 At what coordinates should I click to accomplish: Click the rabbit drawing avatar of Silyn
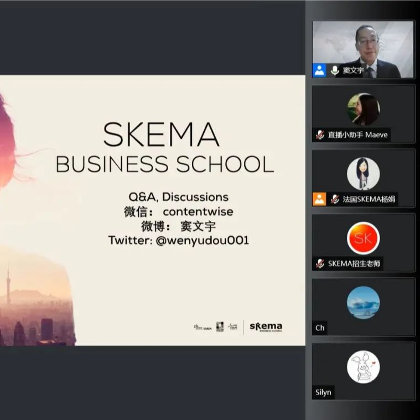pyautogui.click(x=363, y=367)
